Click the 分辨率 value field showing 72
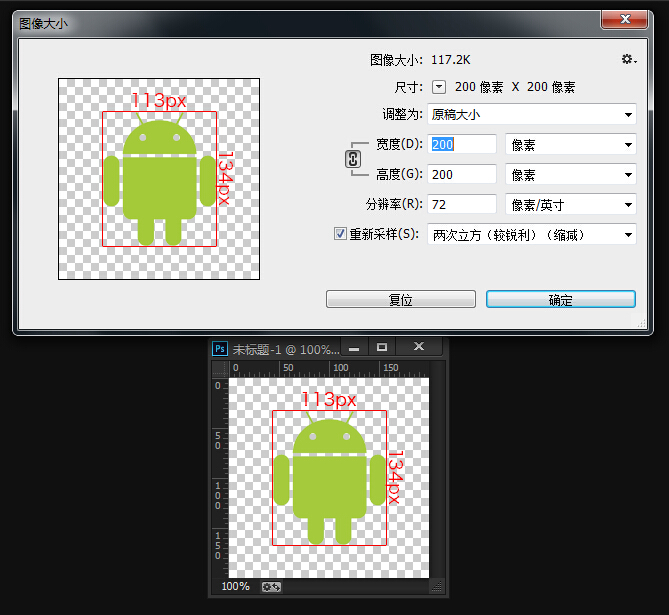The height and width of the screenshot is (615, 669). (x=462, y=204)
